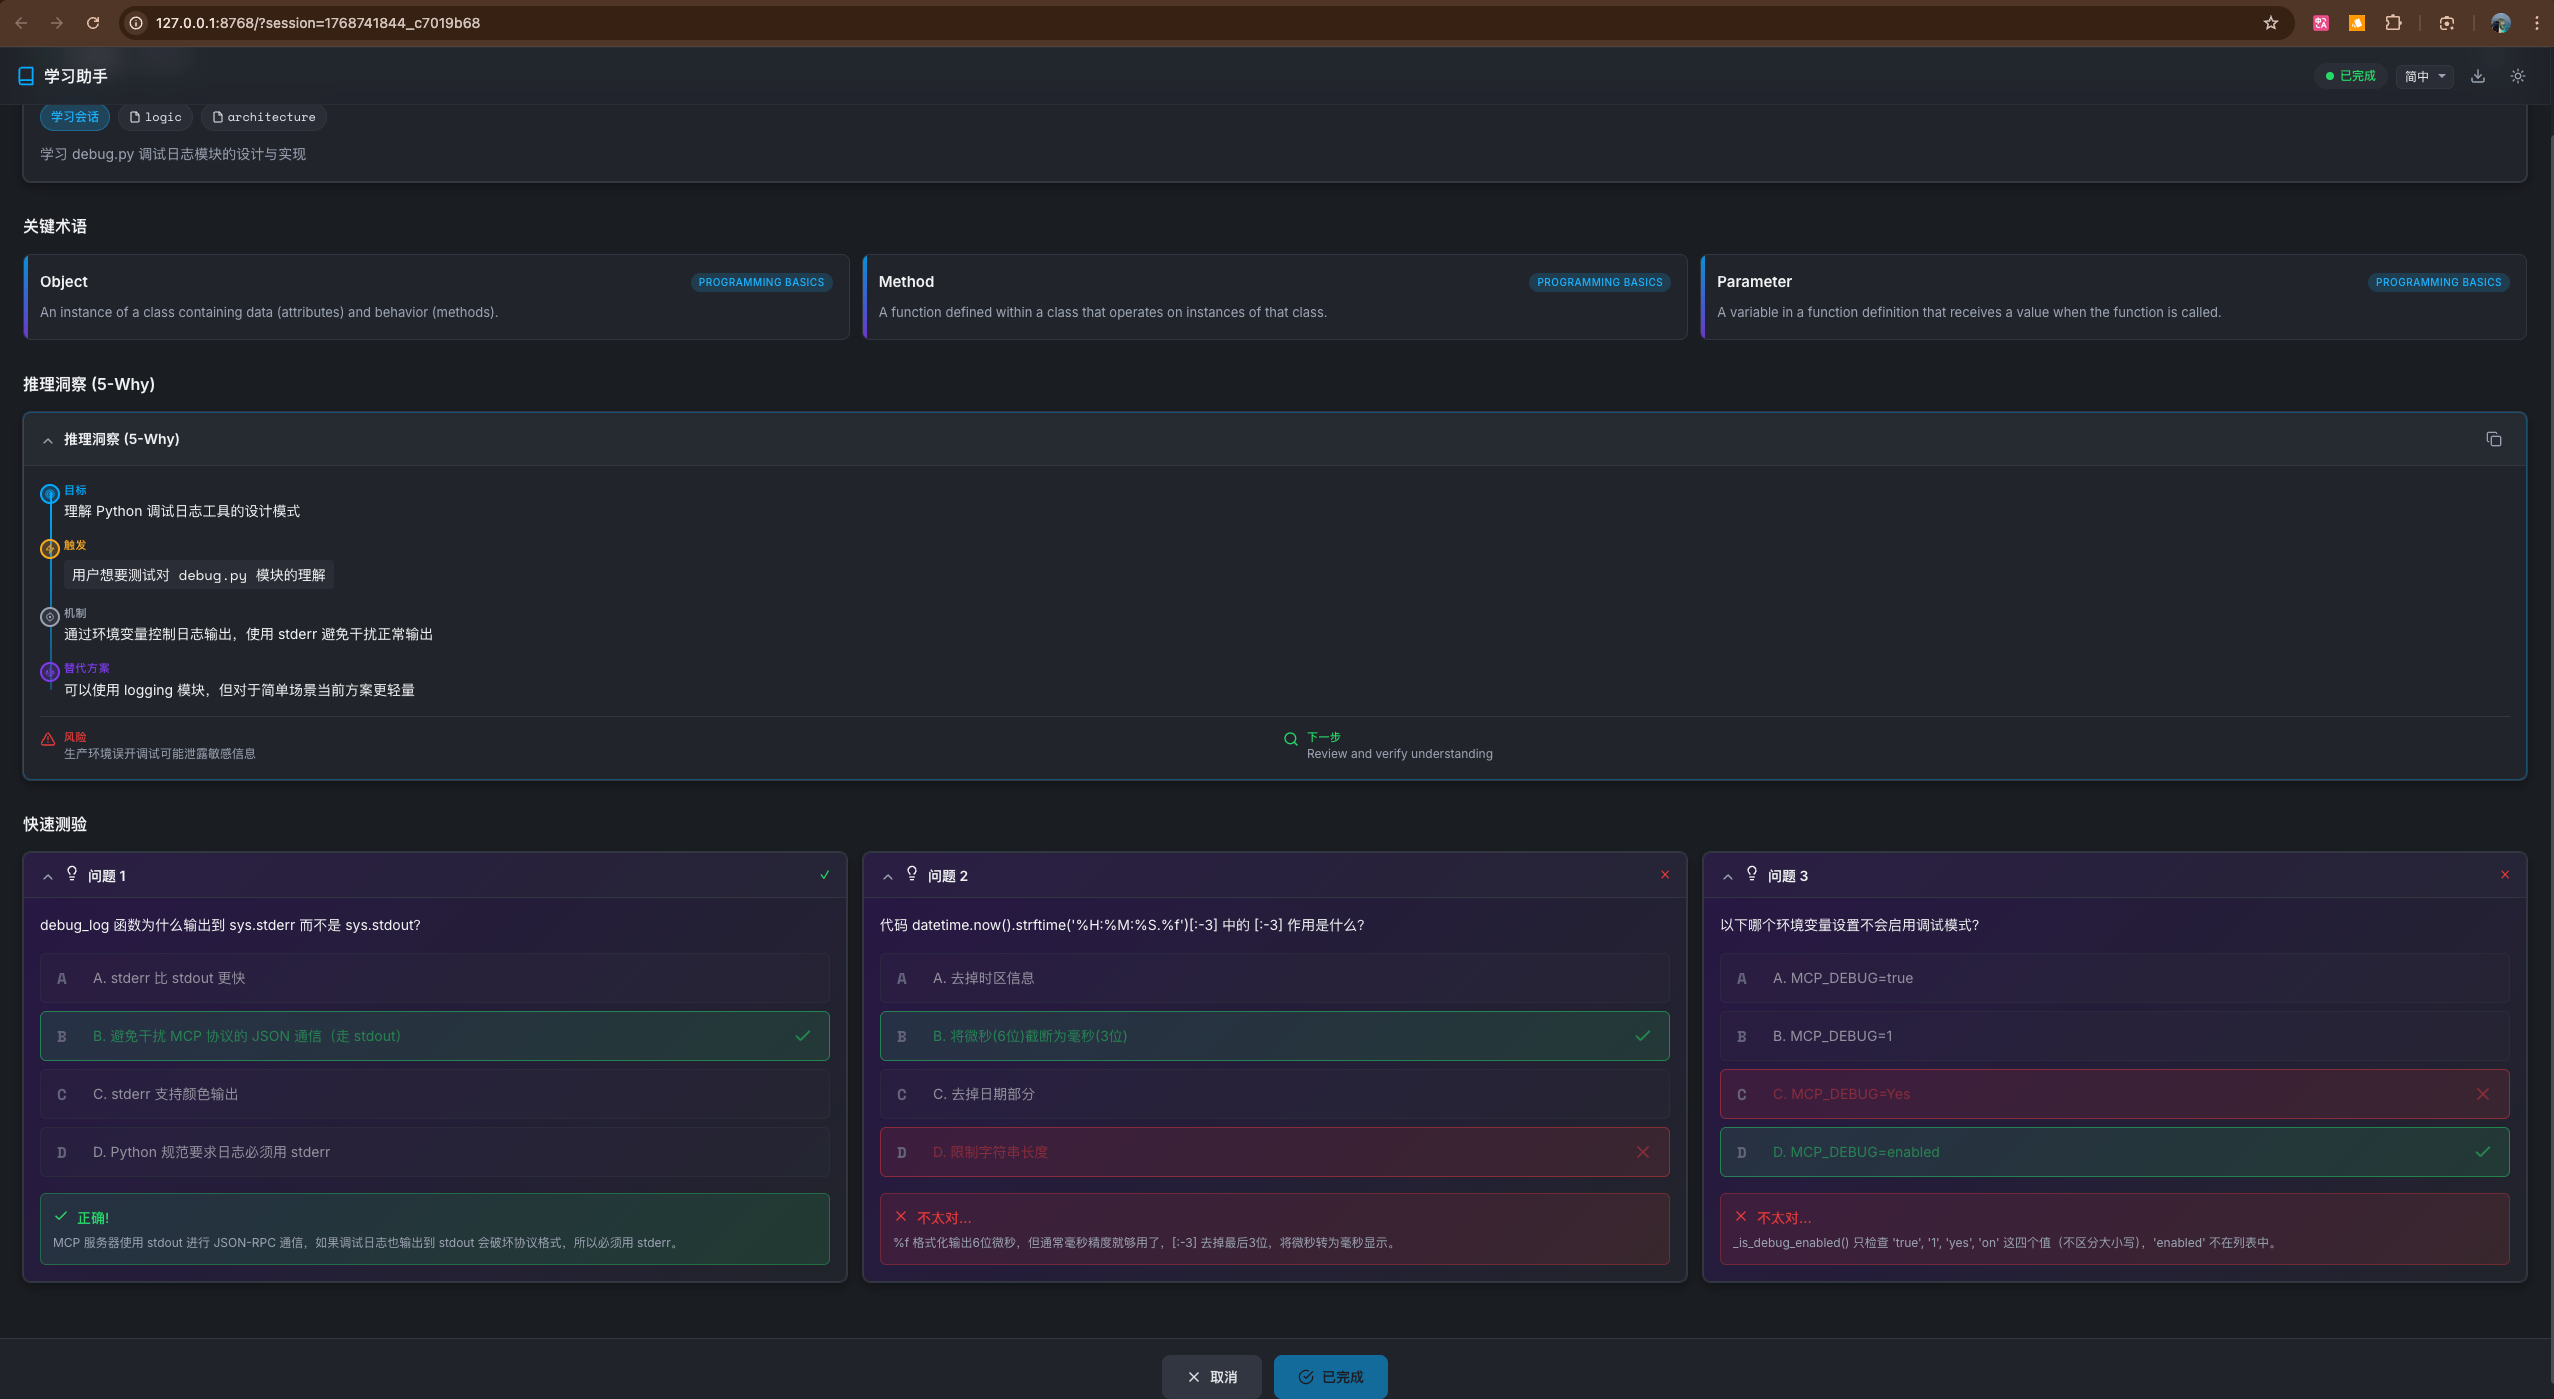Viewport: 2554px width, 1399px height.
Task: Click the red X on 问题 2 header
Action: point(1665,875)
